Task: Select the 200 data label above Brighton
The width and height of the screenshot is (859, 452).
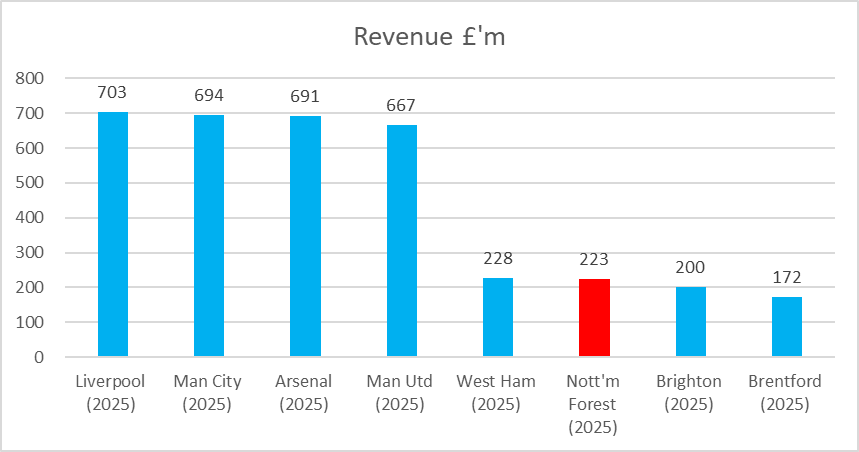Action: click(x=690, y=267)
